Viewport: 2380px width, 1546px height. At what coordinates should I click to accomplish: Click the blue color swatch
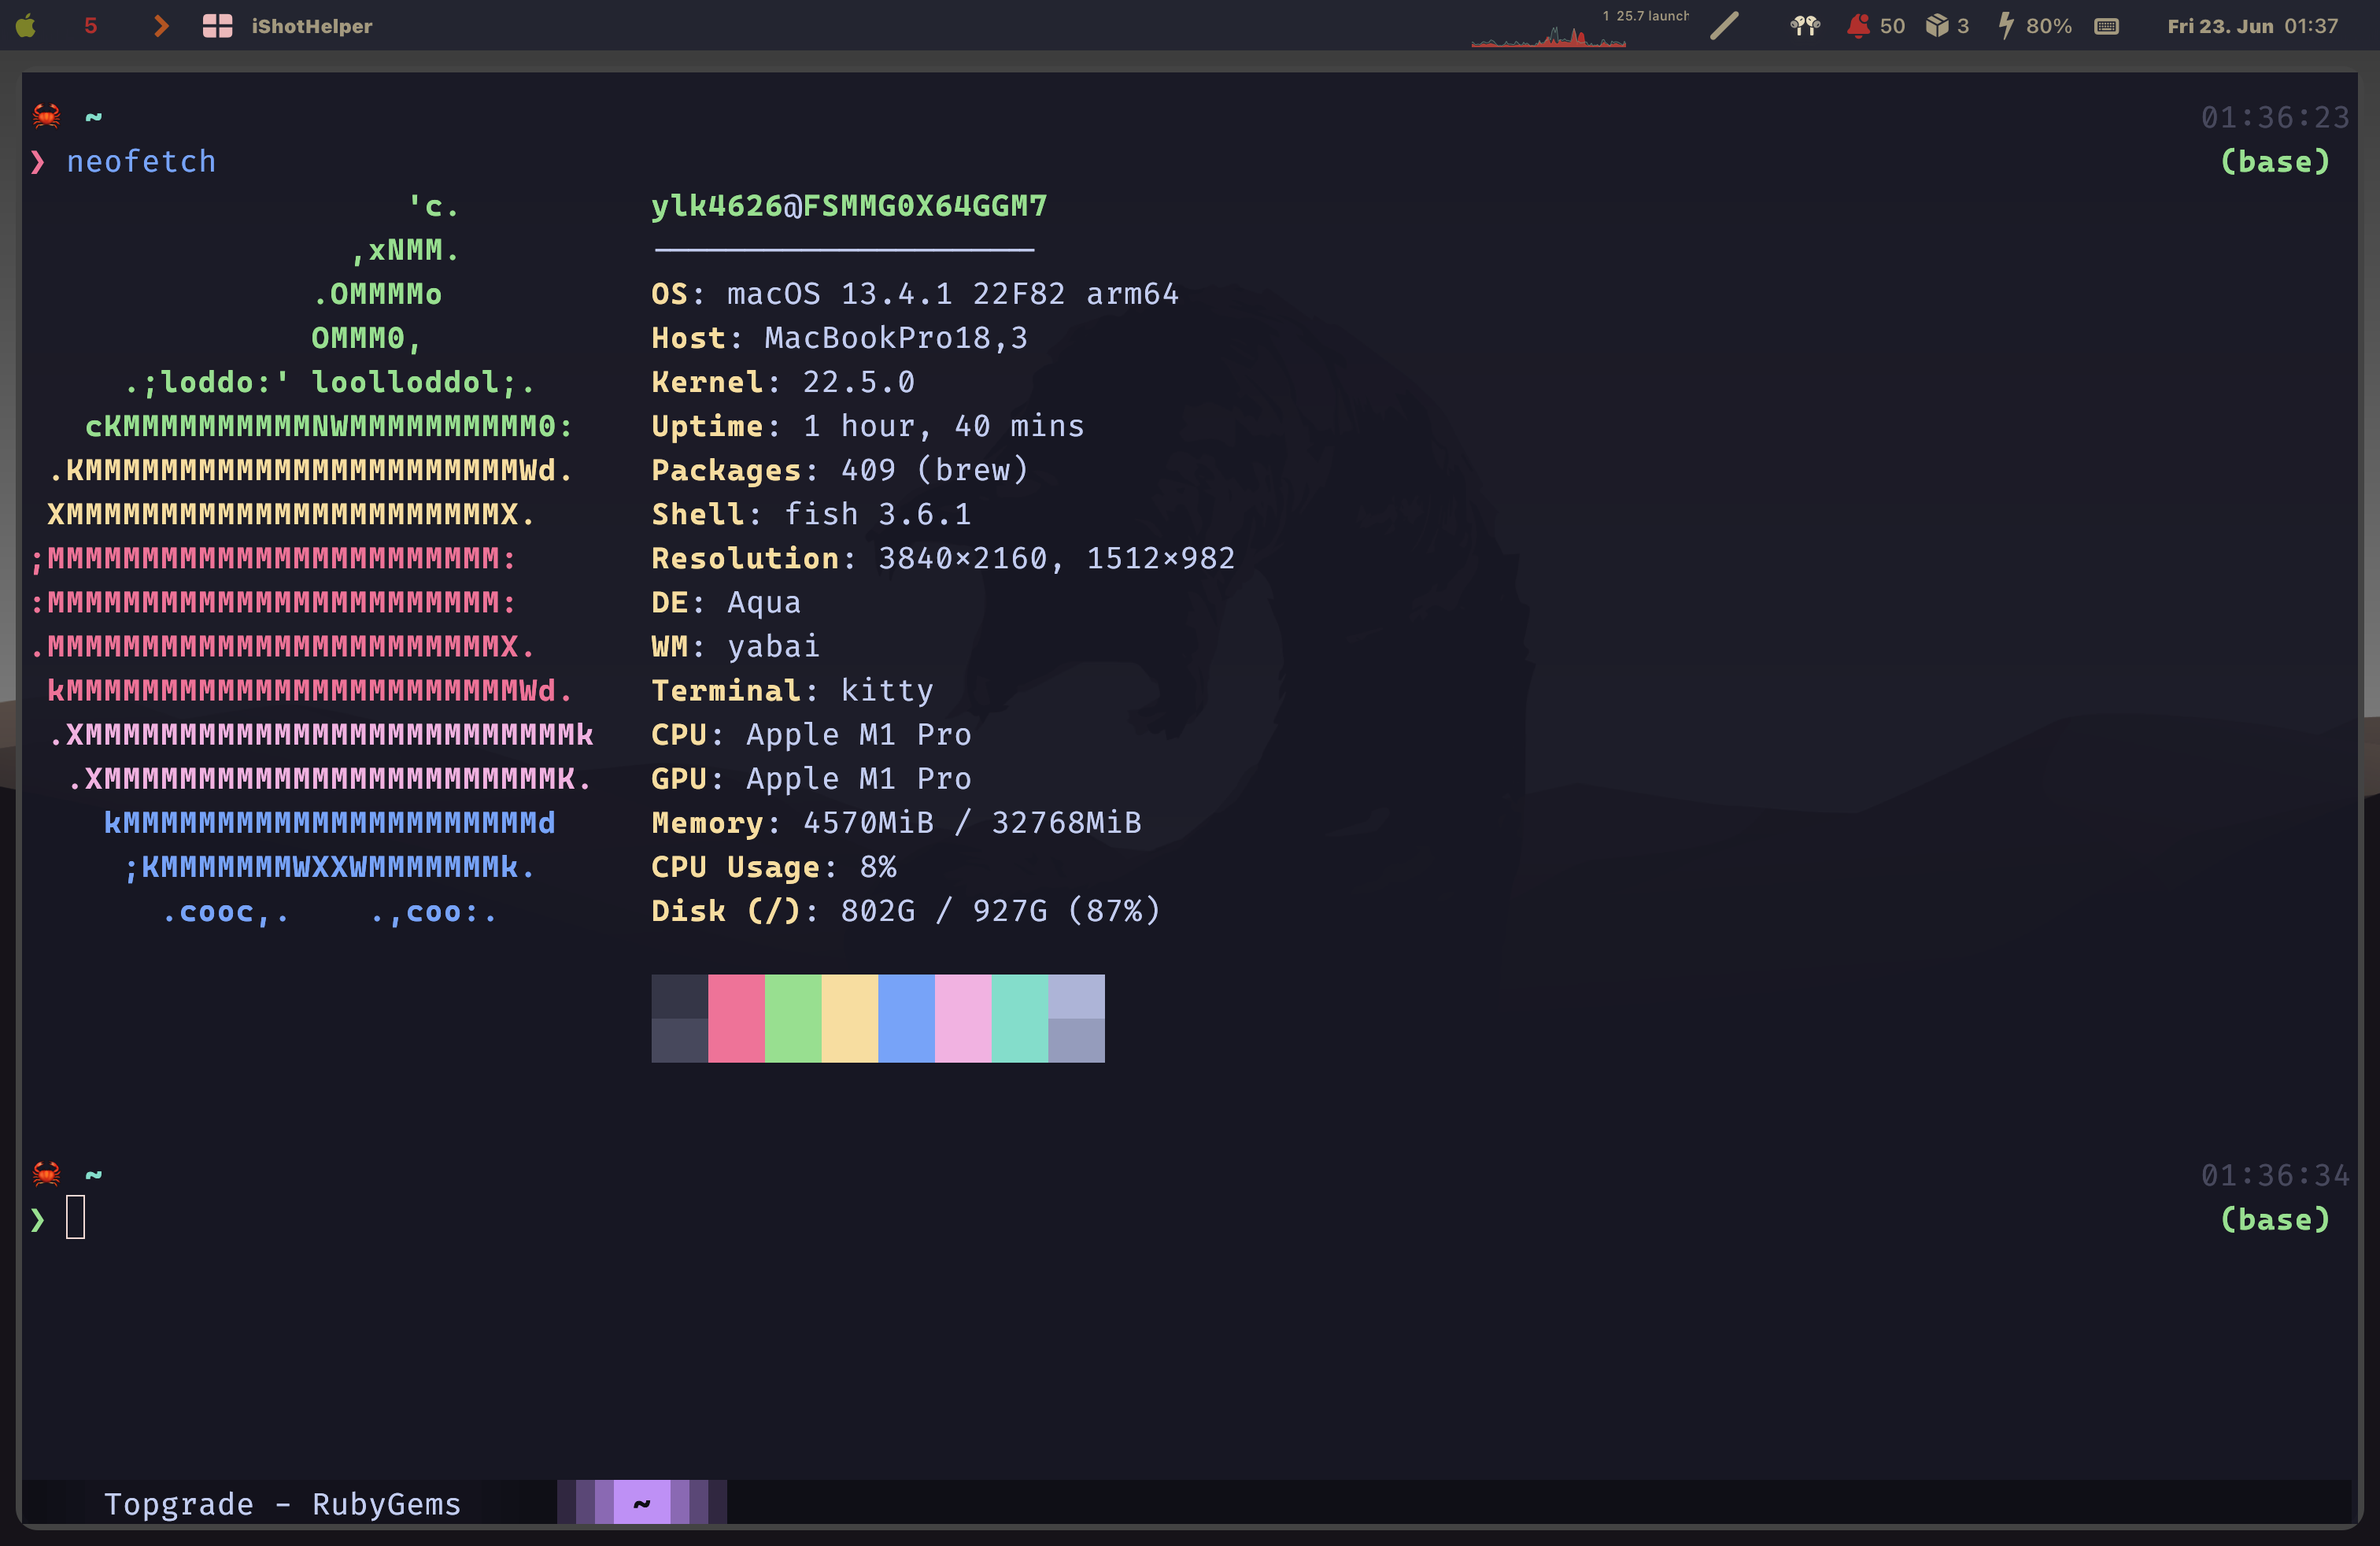906,1018
